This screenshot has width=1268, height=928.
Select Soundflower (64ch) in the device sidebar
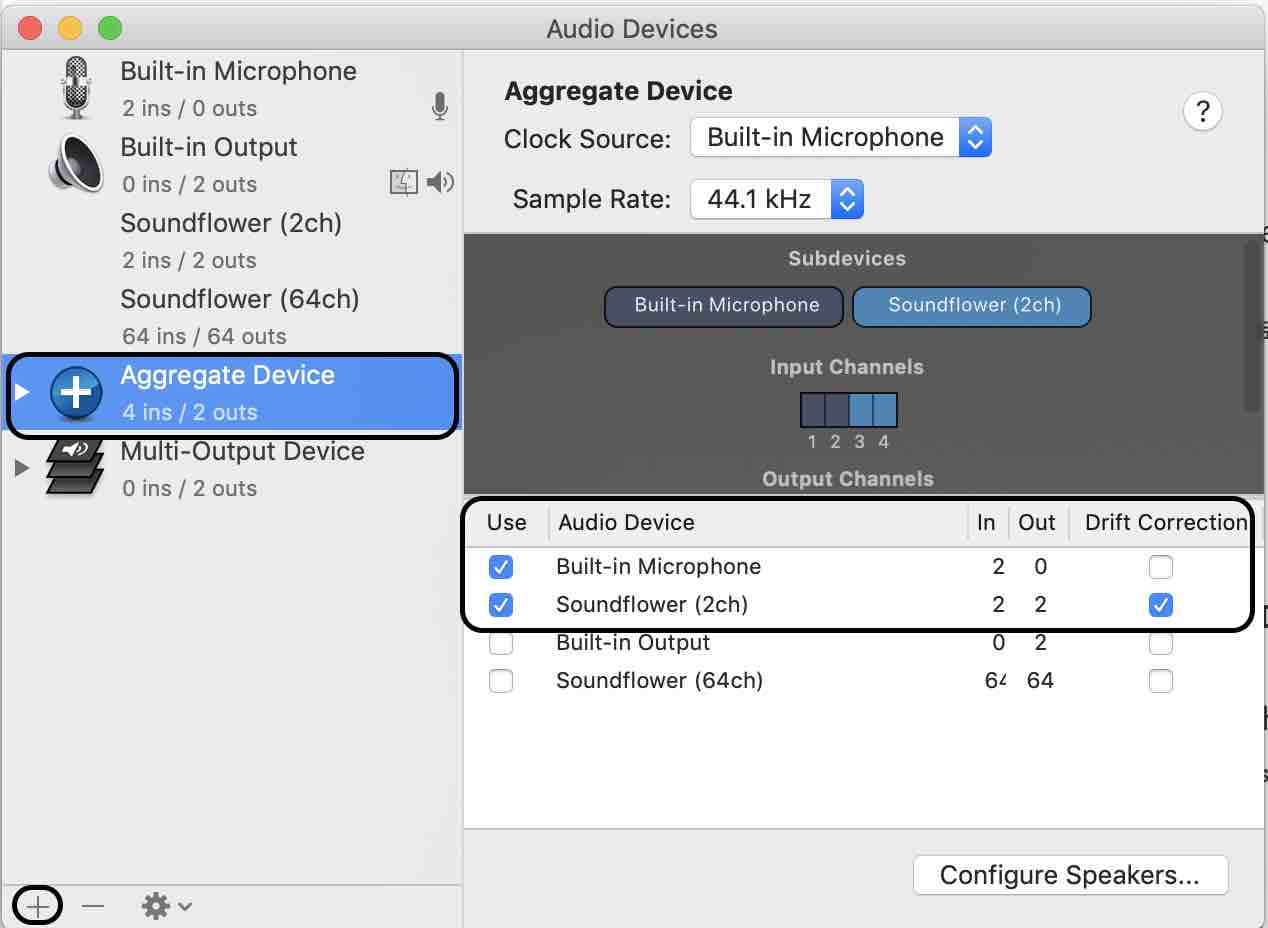click(232, 316)
